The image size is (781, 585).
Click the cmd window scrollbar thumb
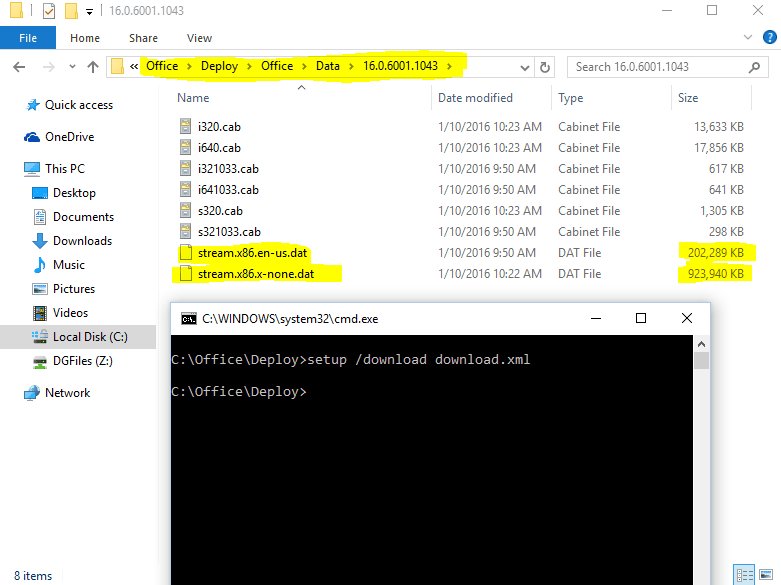pyautogui.click(x=701, y=360)
